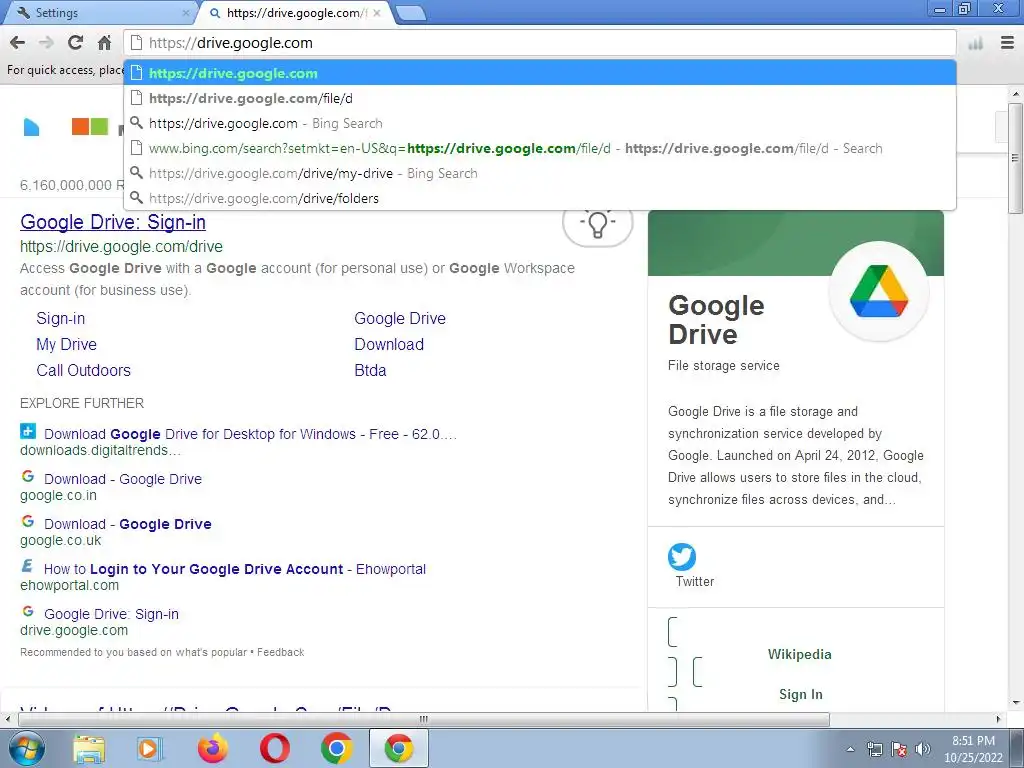Viewport: 1024px width, 768px height.
Task: Launch Firefox from the taskbar
Action: pyautogui.click(x=213, y=749)
